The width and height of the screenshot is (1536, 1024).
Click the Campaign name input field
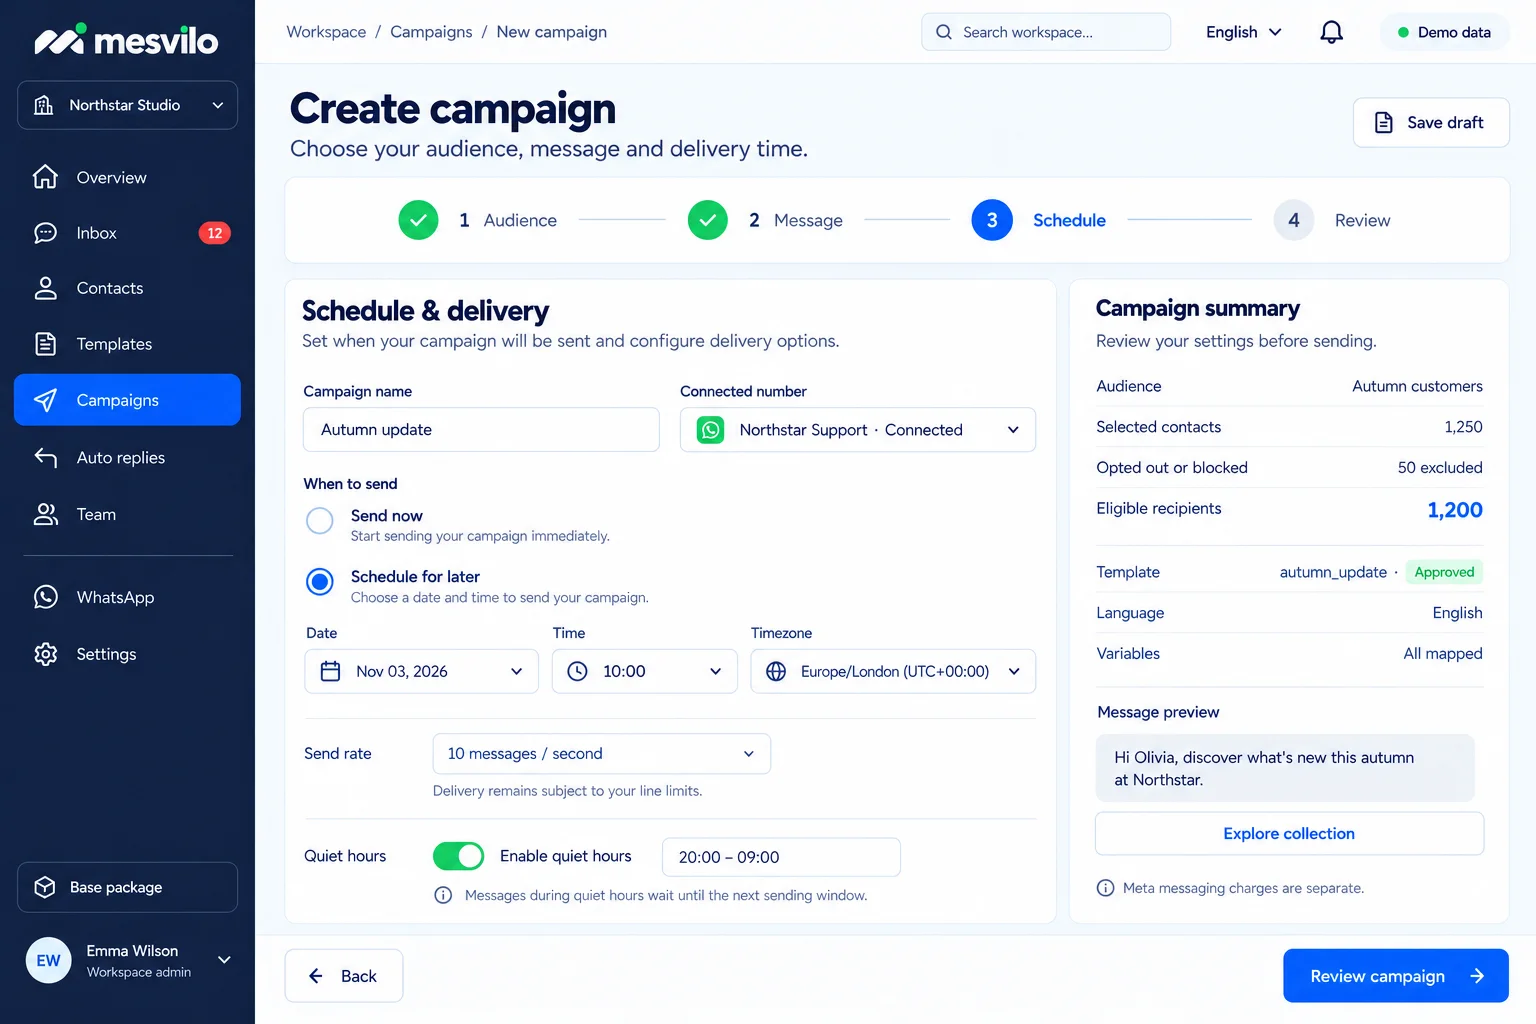tap(481, 430)
